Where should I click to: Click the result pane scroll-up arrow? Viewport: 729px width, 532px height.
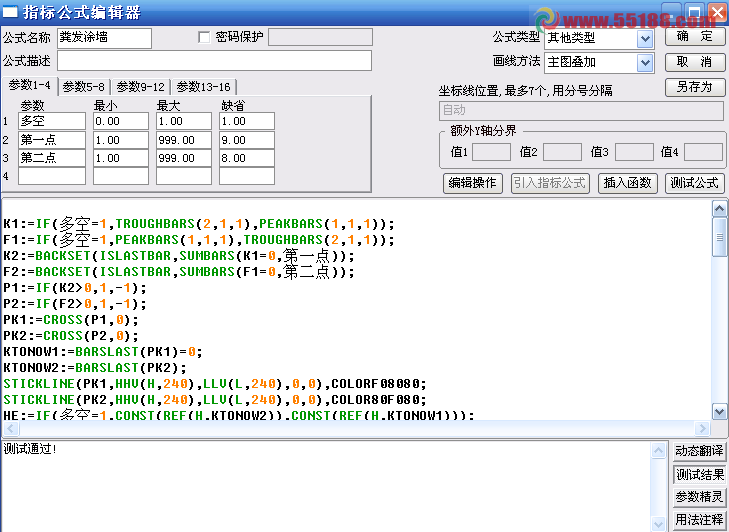click(x=658, y=451)
